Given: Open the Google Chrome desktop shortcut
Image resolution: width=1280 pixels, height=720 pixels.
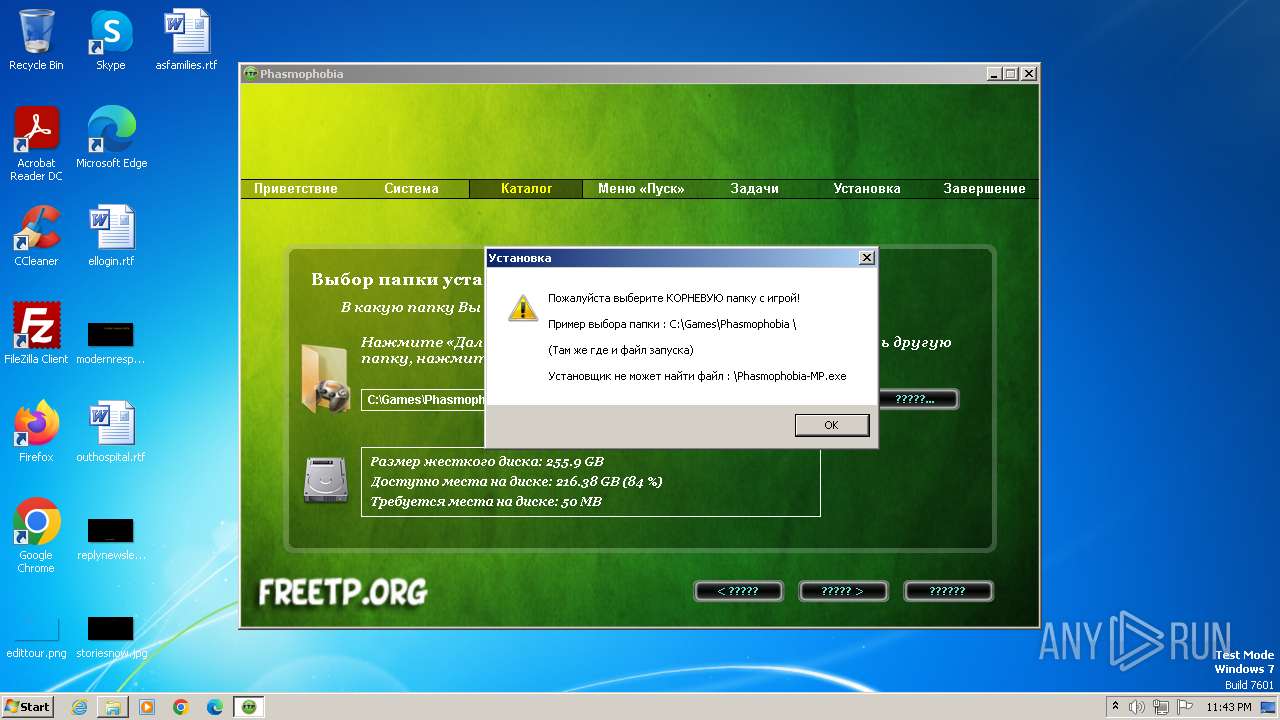Looking at the screenshot, I should coord(36,535).
